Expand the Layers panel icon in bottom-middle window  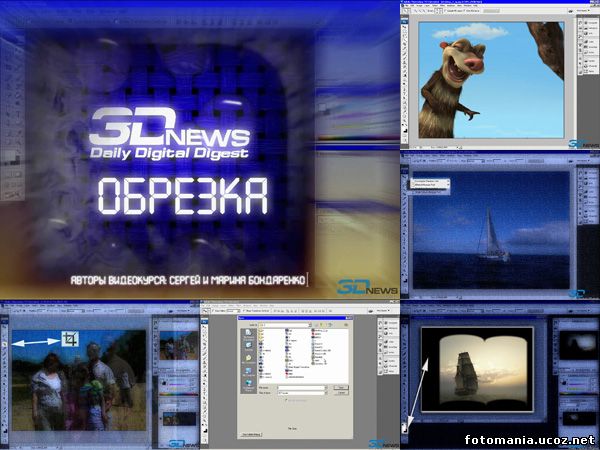click(x=386, y=361)
